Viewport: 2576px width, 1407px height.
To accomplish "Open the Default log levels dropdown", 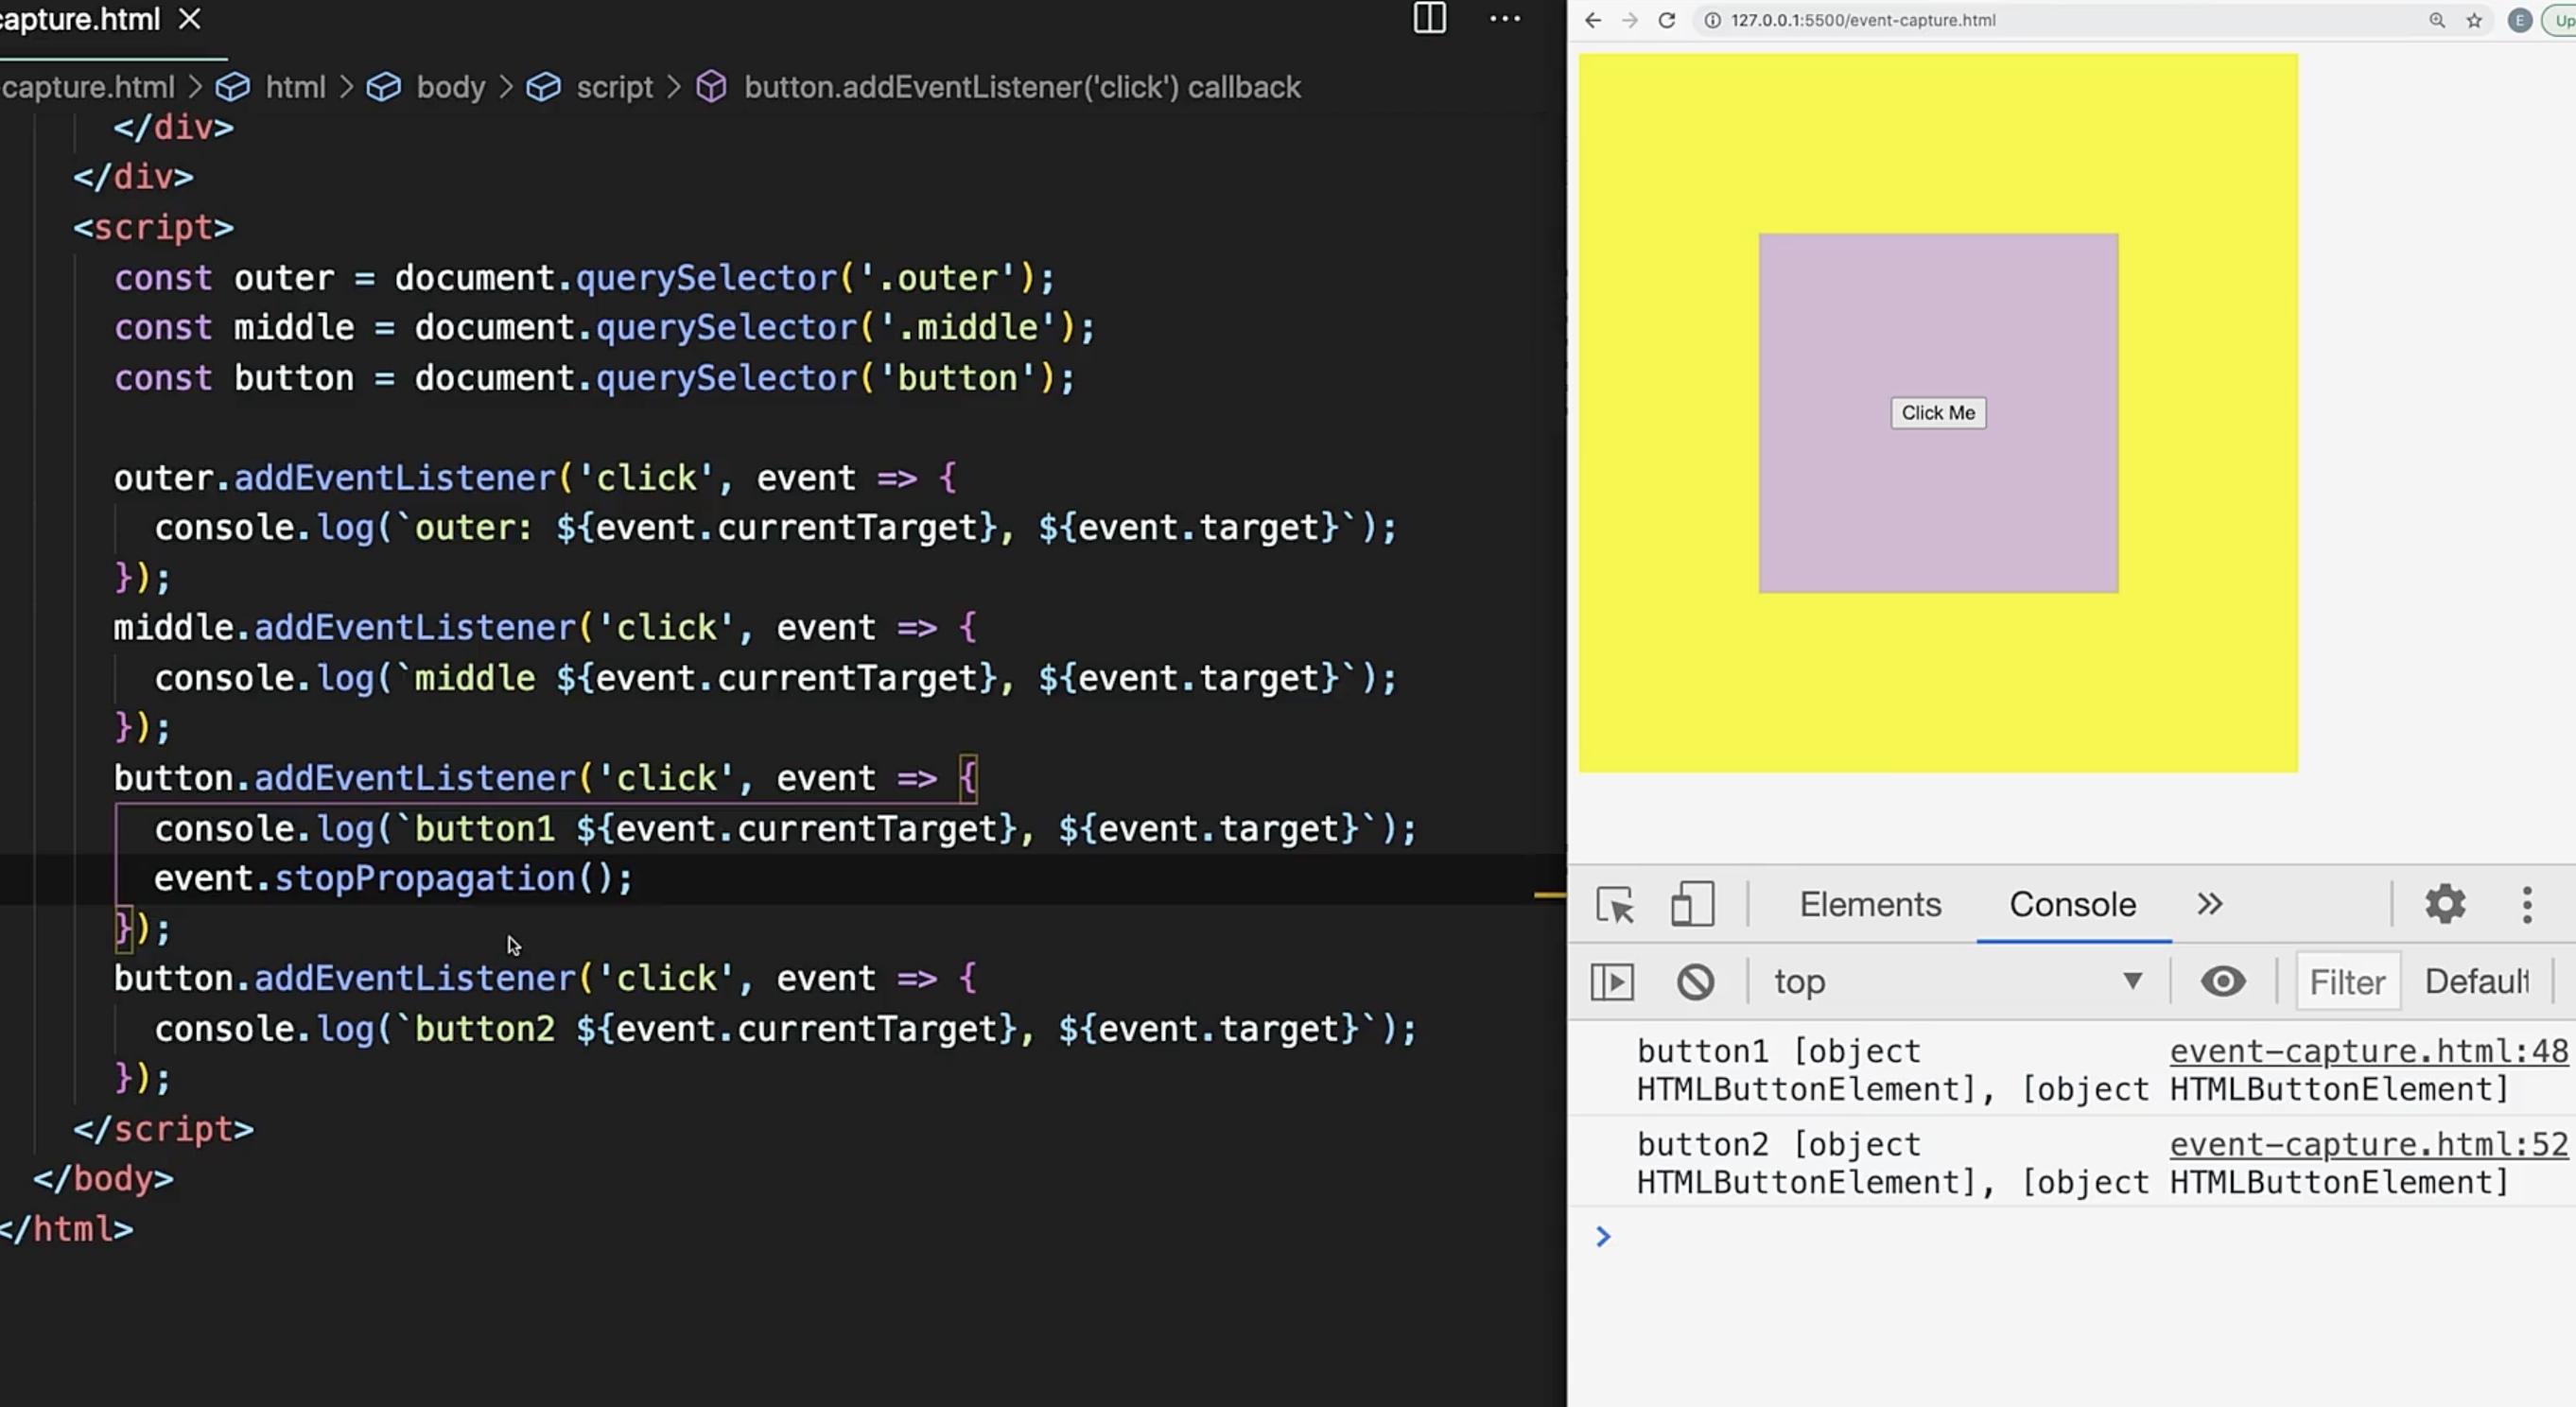I will click(2476, 981).
